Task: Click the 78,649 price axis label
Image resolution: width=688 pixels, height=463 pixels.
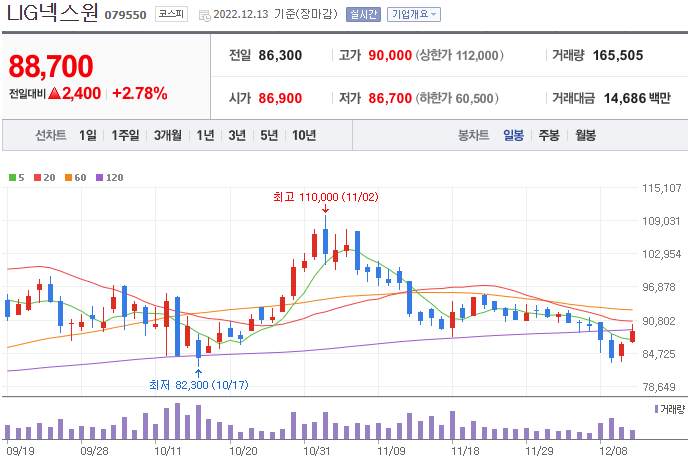Action: 659,387
